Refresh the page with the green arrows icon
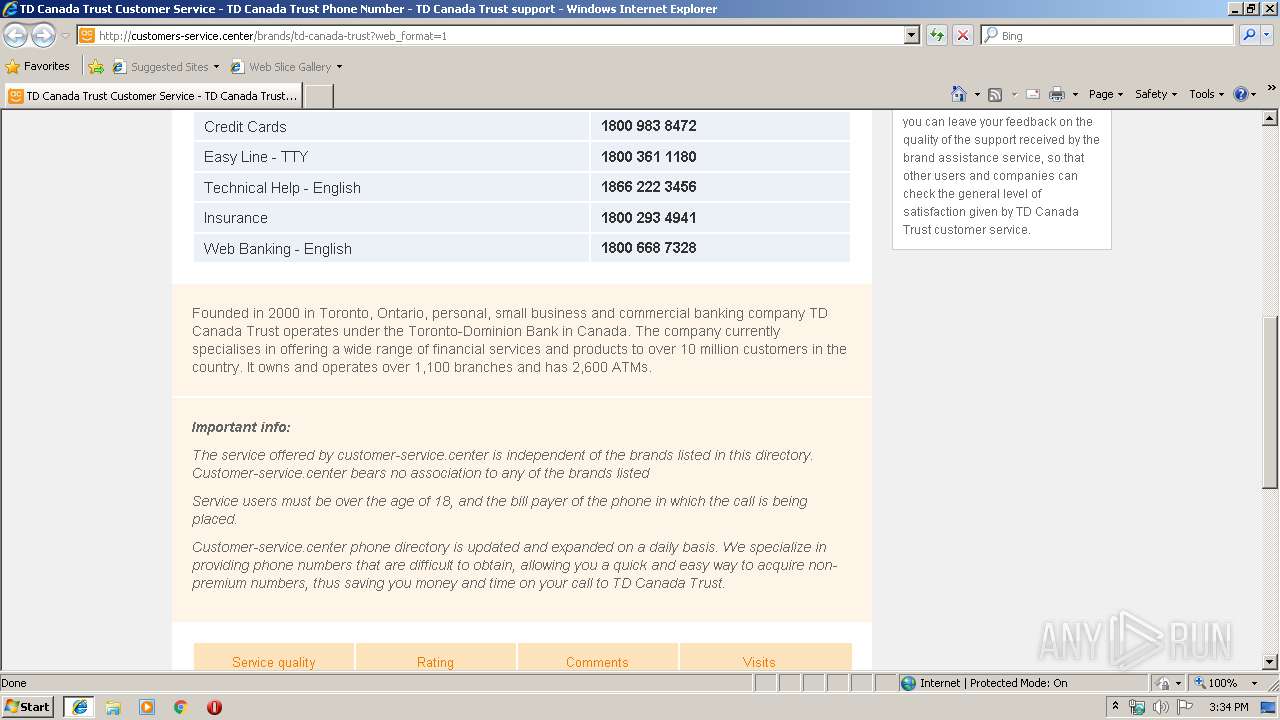 pos(936,35)
